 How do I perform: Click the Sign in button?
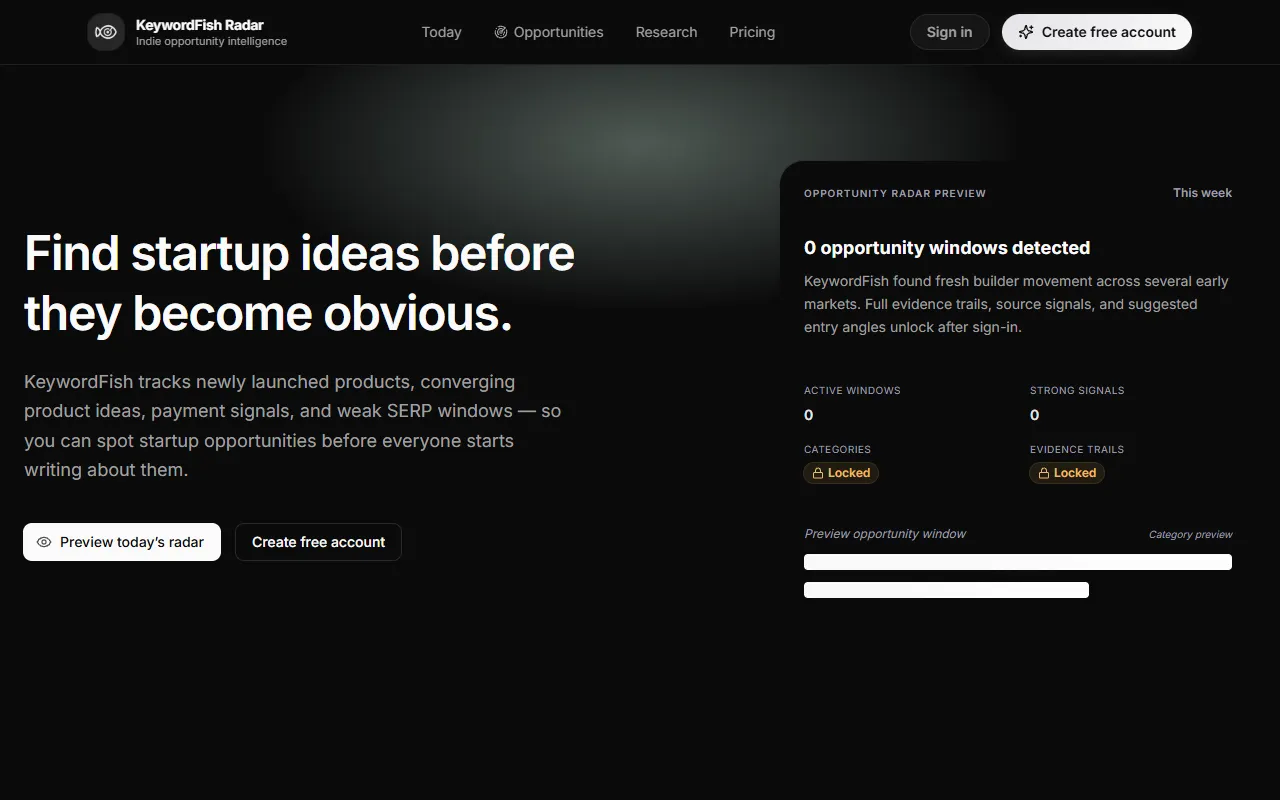(x=949, y=32)
